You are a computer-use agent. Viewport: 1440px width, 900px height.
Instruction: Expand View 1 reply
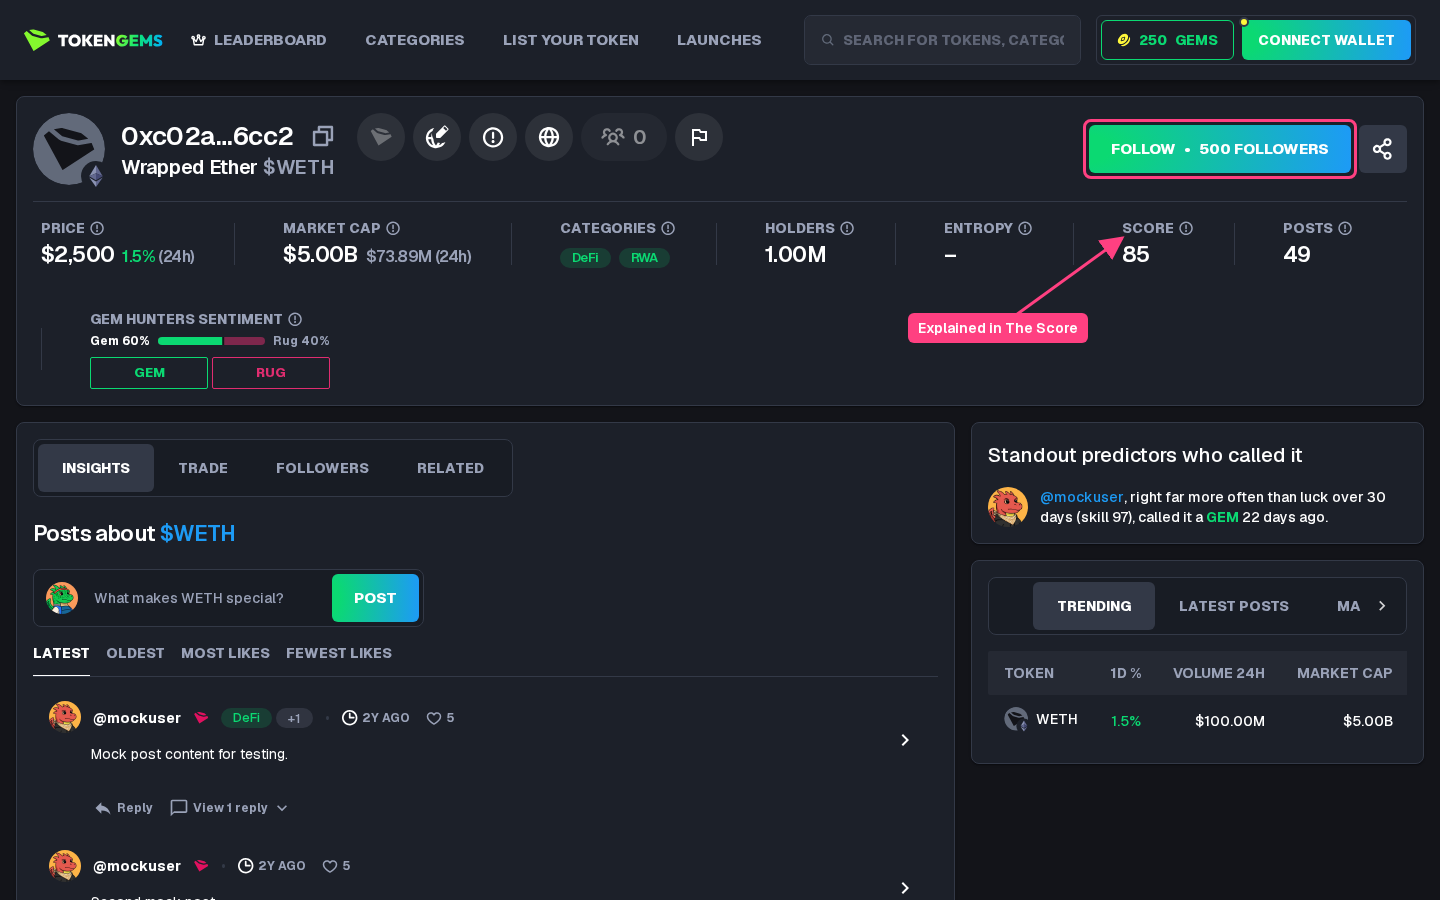[x=229, y=808]
